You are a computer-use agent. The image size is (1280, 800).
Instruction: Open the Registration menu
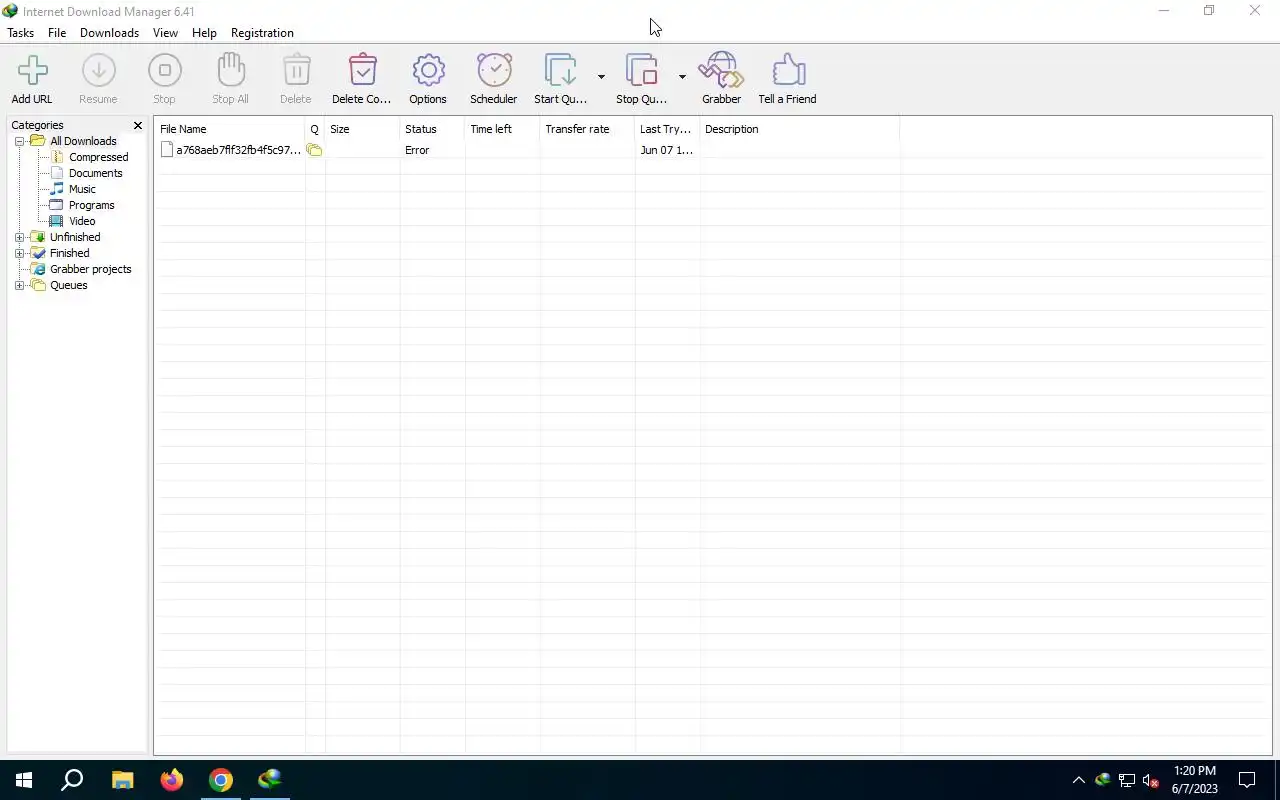(x=262, y=33)
